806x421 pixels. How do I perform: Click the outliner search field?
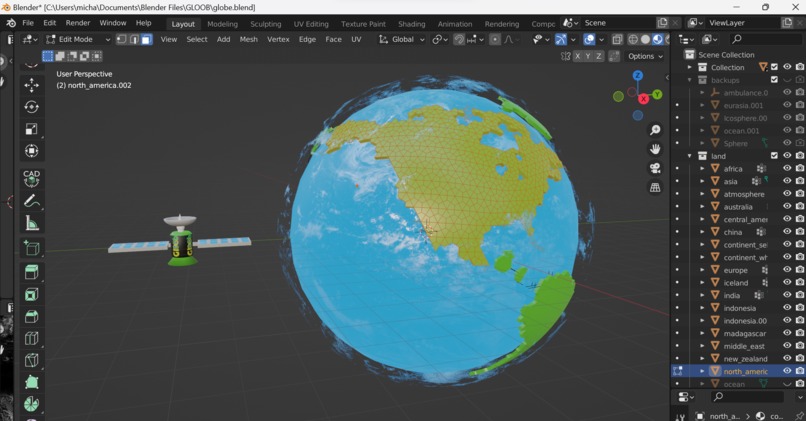[764, 39]
